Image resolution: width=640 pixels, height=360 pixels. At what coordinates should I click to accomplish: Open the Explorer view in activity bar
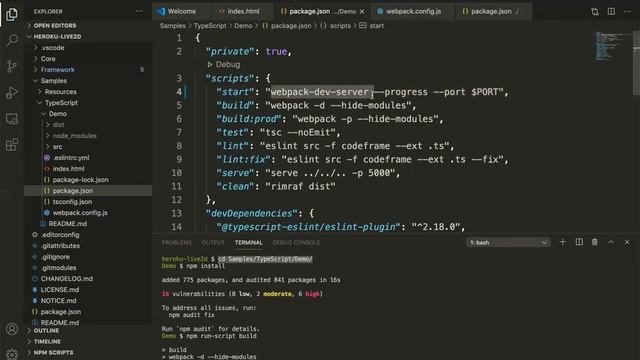(x=12, y=14)
